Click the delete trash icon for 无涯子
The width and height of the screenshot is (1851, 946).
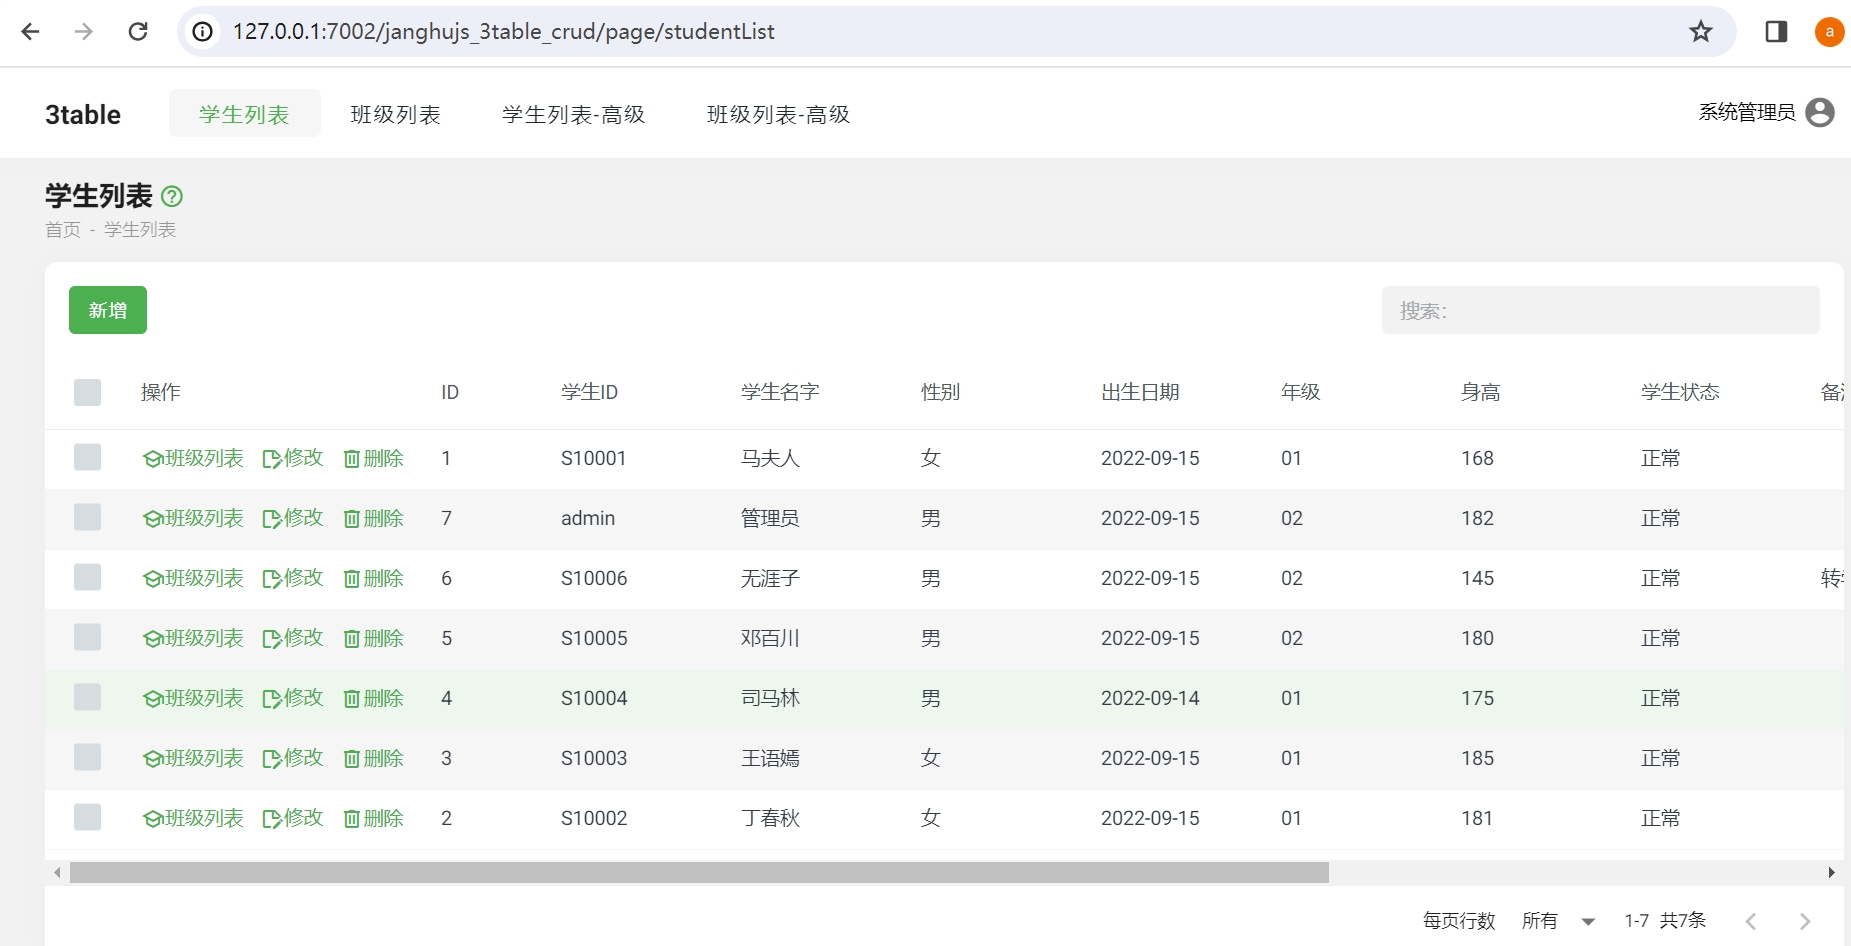pos(352,579)
